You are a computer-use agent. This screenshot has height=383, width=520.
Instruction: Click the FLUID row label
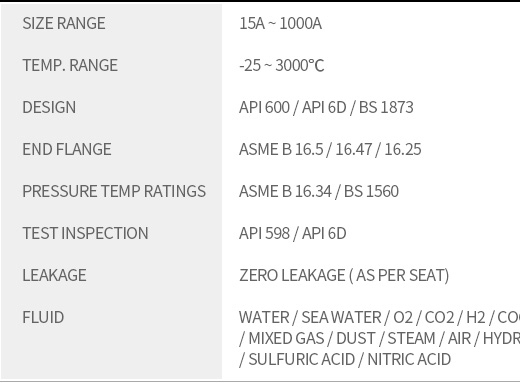[43, 317]
